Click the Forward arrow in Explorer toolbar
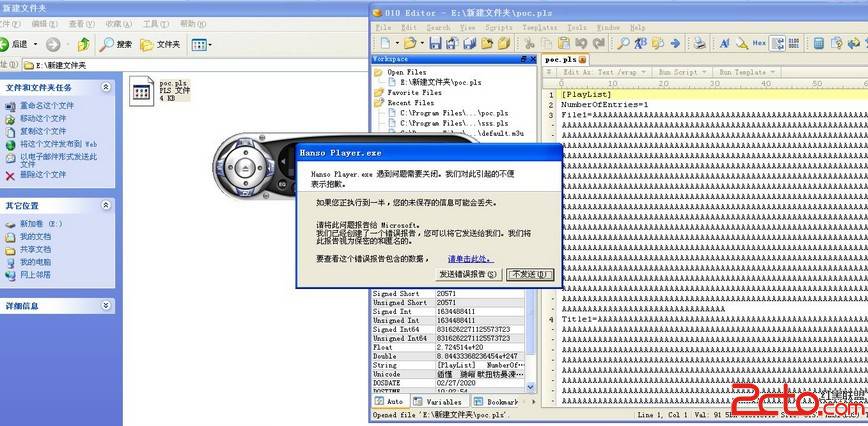This screenshot has height=426, width=868. pyautogui.click(x=53, y=44)
